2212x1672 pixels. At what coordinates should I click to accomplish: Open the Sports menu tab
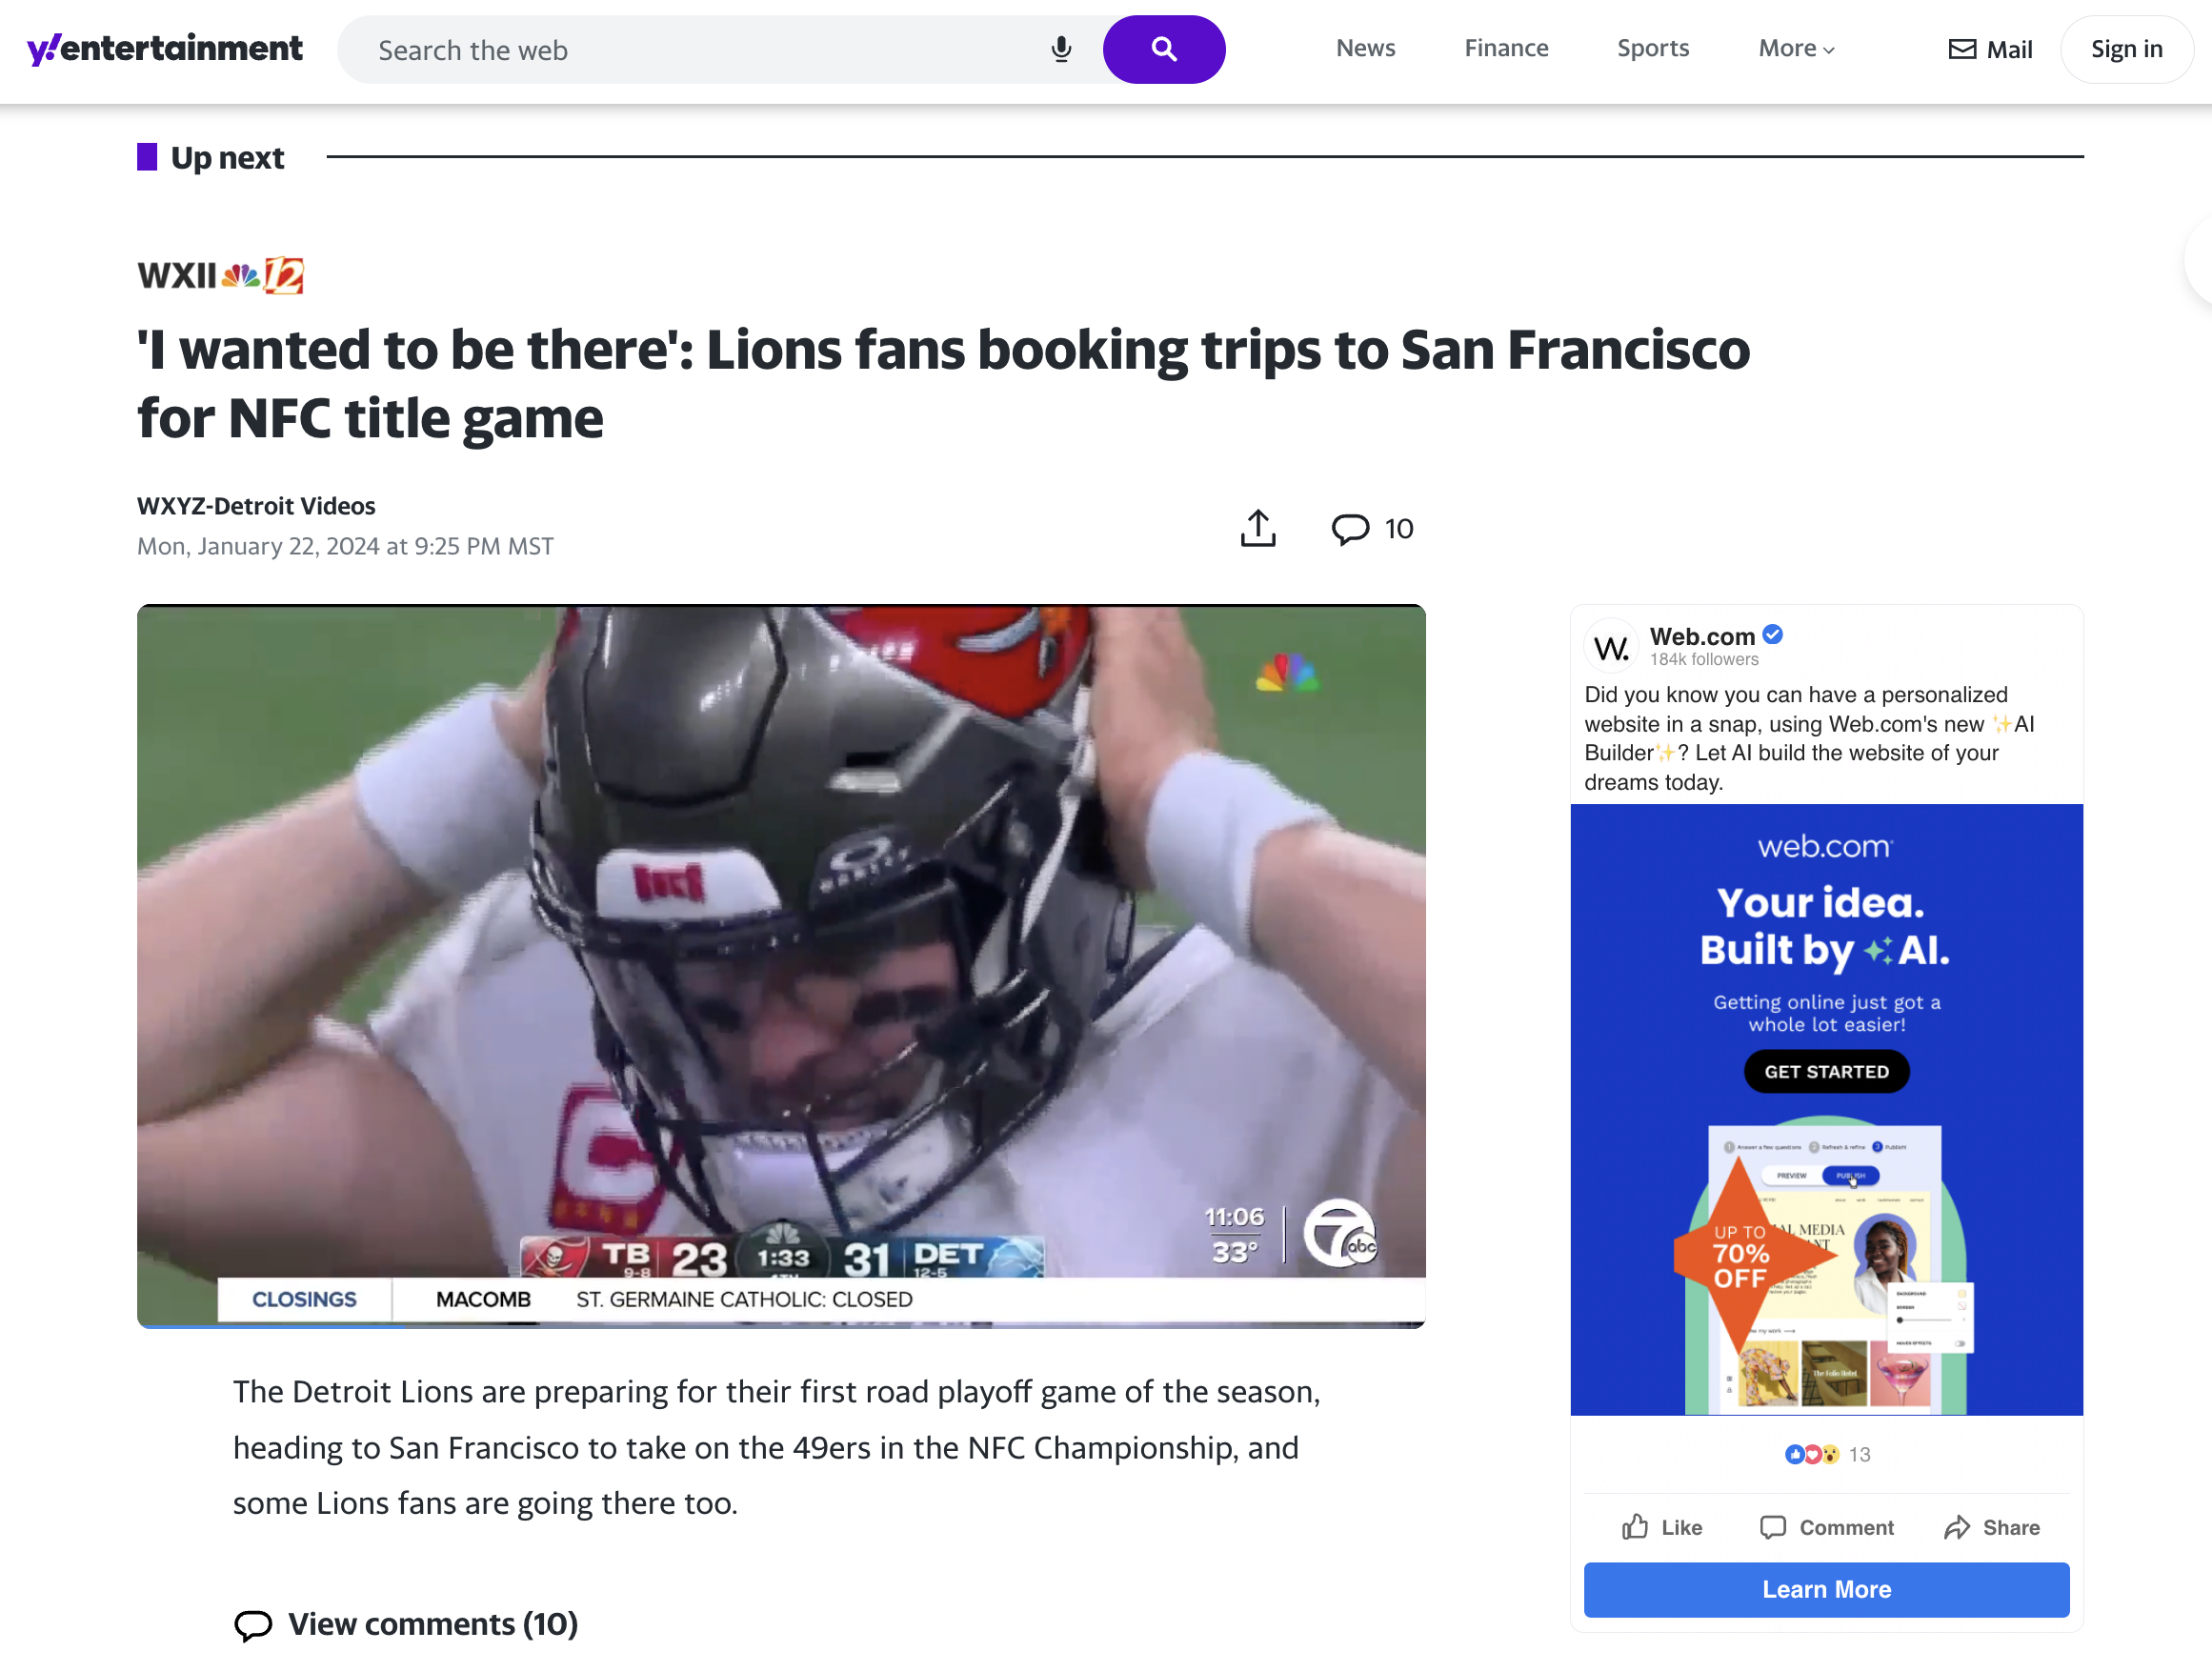tap(1652, 48)
